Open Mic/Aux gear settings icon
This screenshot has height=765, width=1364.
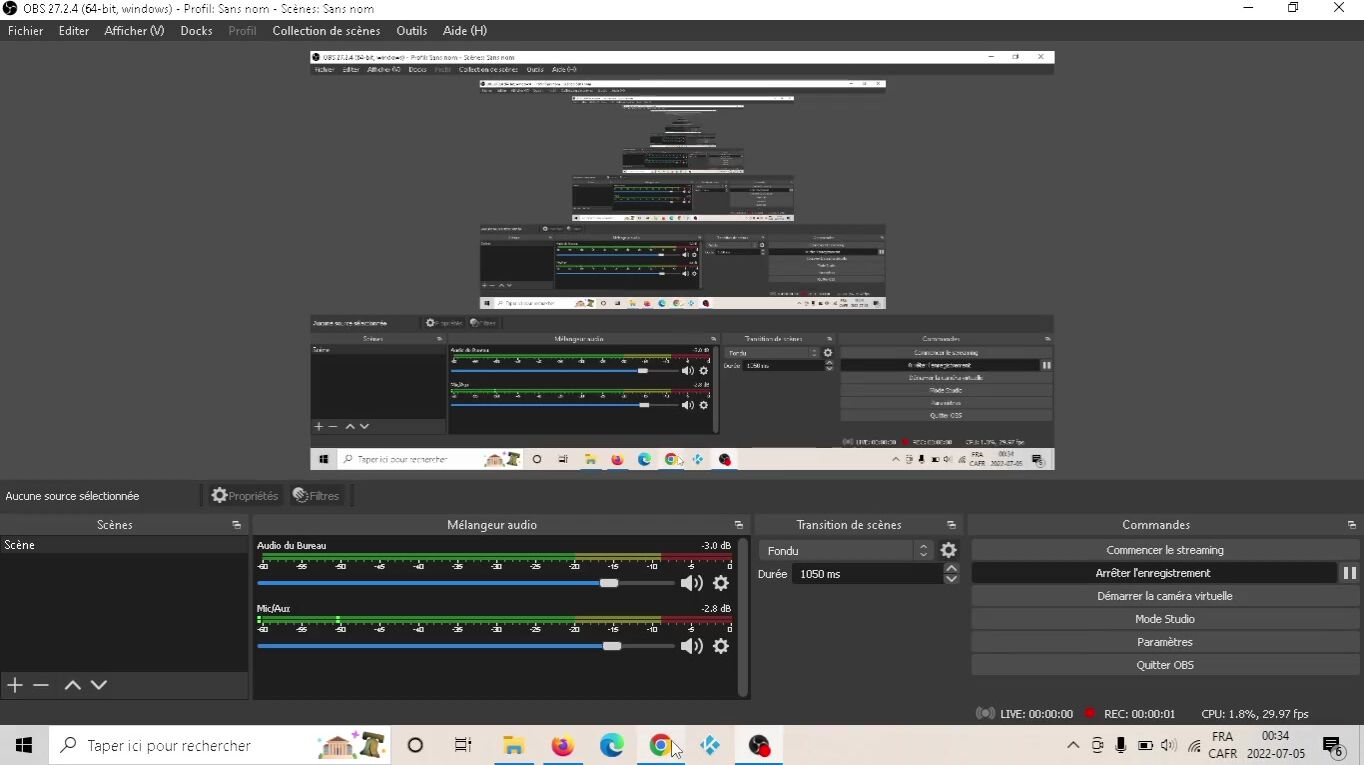721,646
